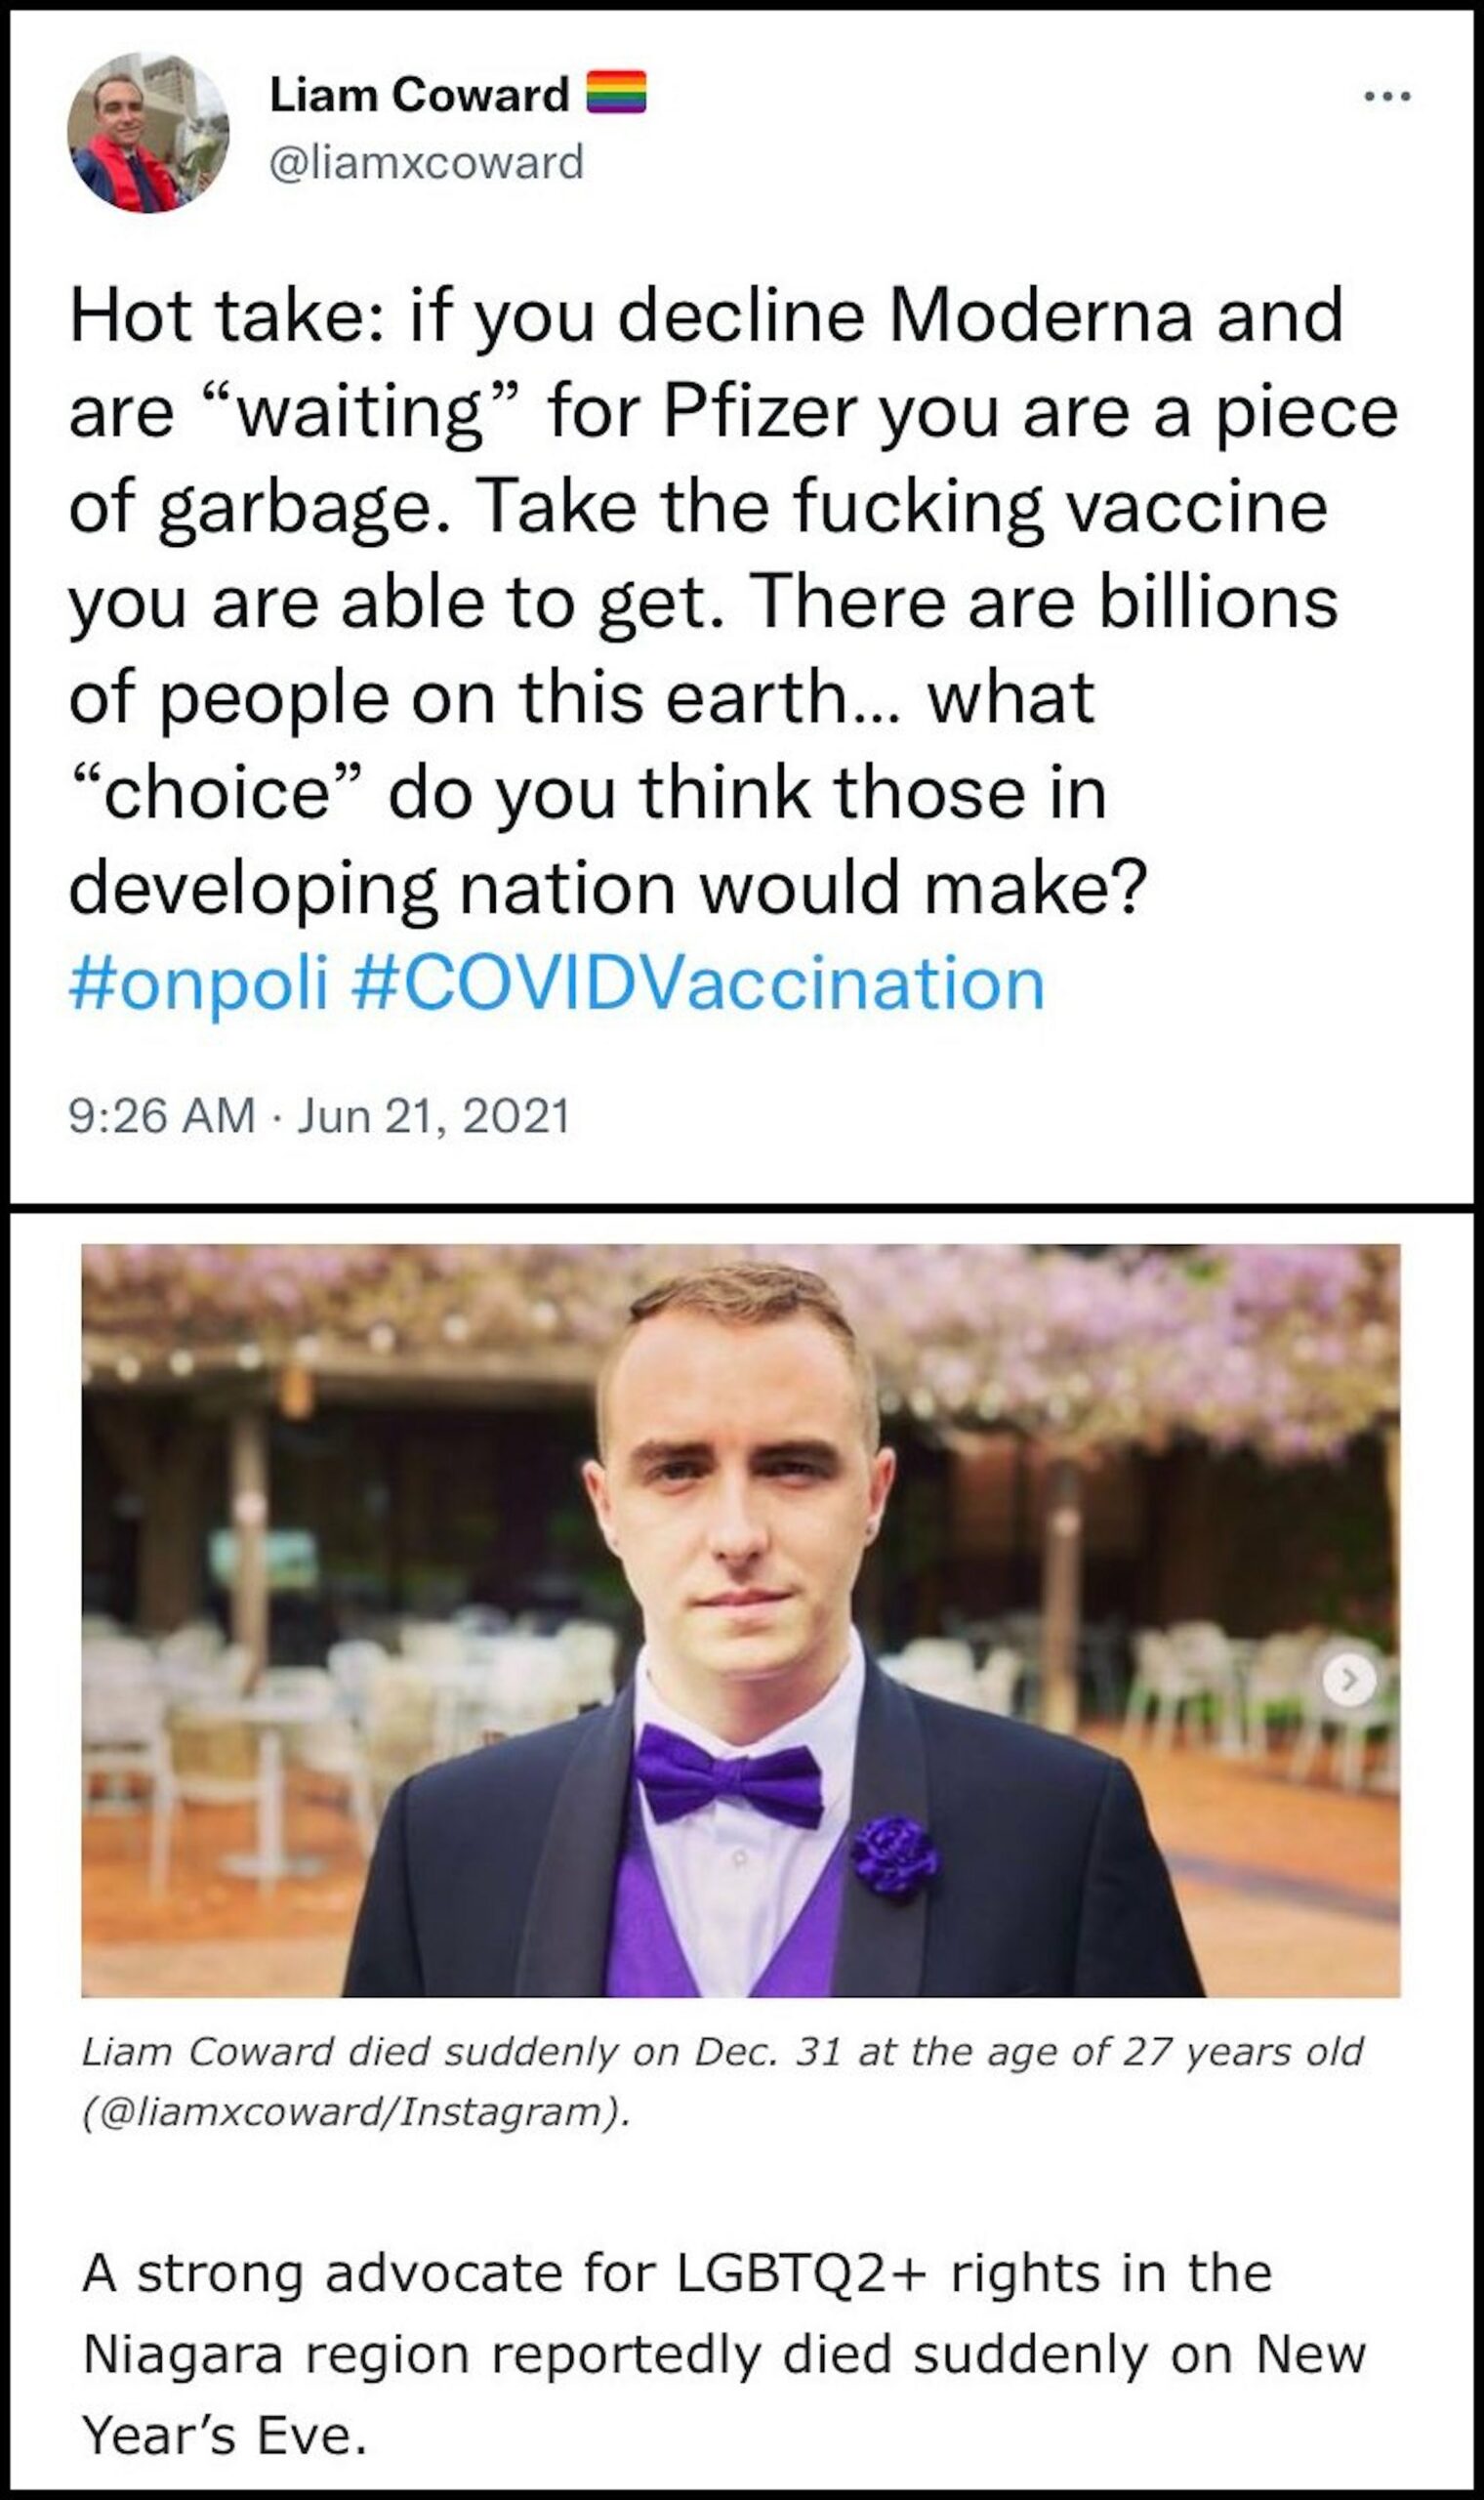
Task: Open the #onpoli hashtag
Action: (x=198, y=983)
